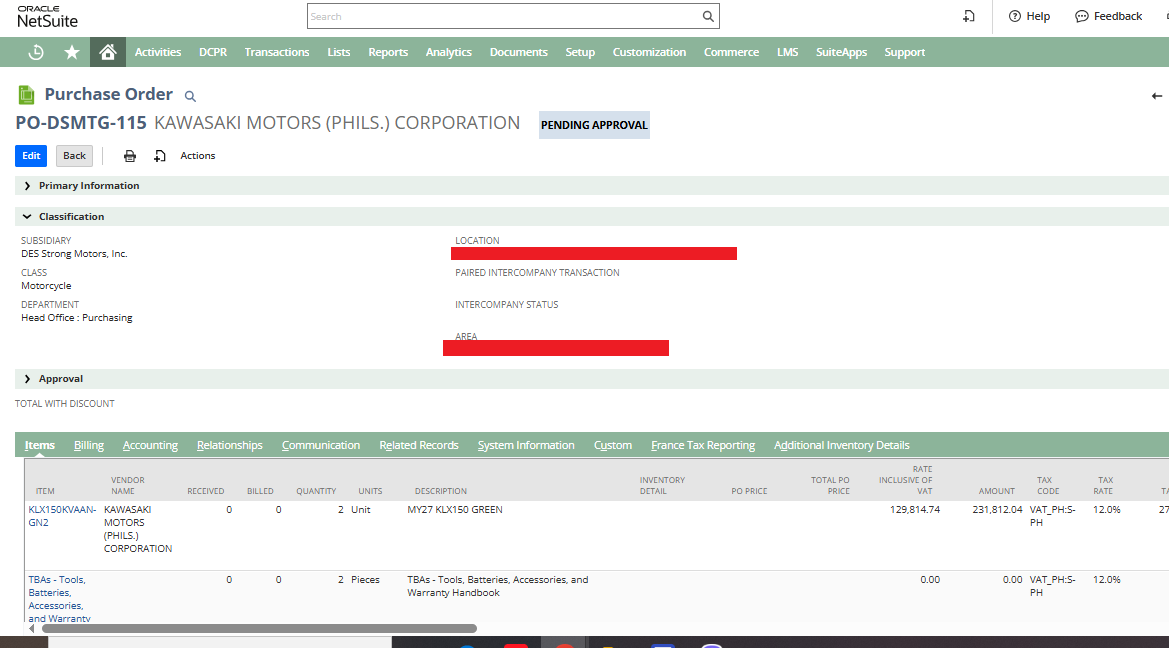Click the new note icon before Actions

tap(160, 156)
